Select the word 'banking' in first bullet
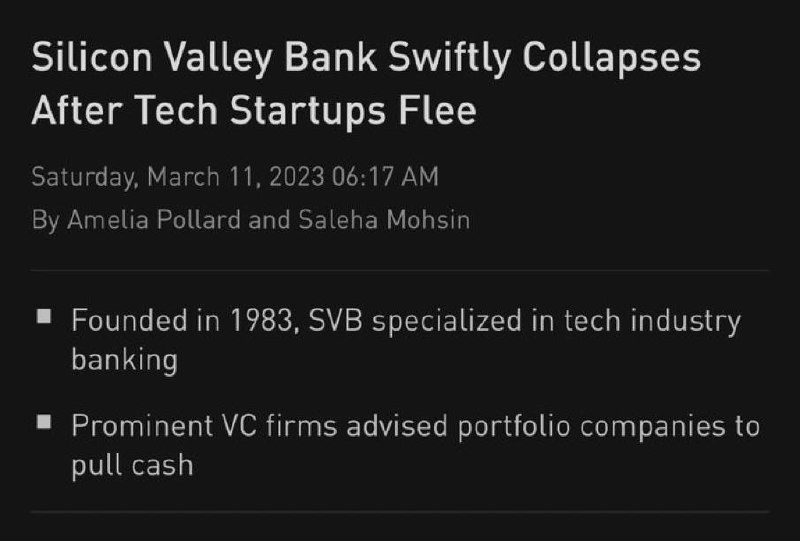800x541 pixels. (x=124, y=360)
